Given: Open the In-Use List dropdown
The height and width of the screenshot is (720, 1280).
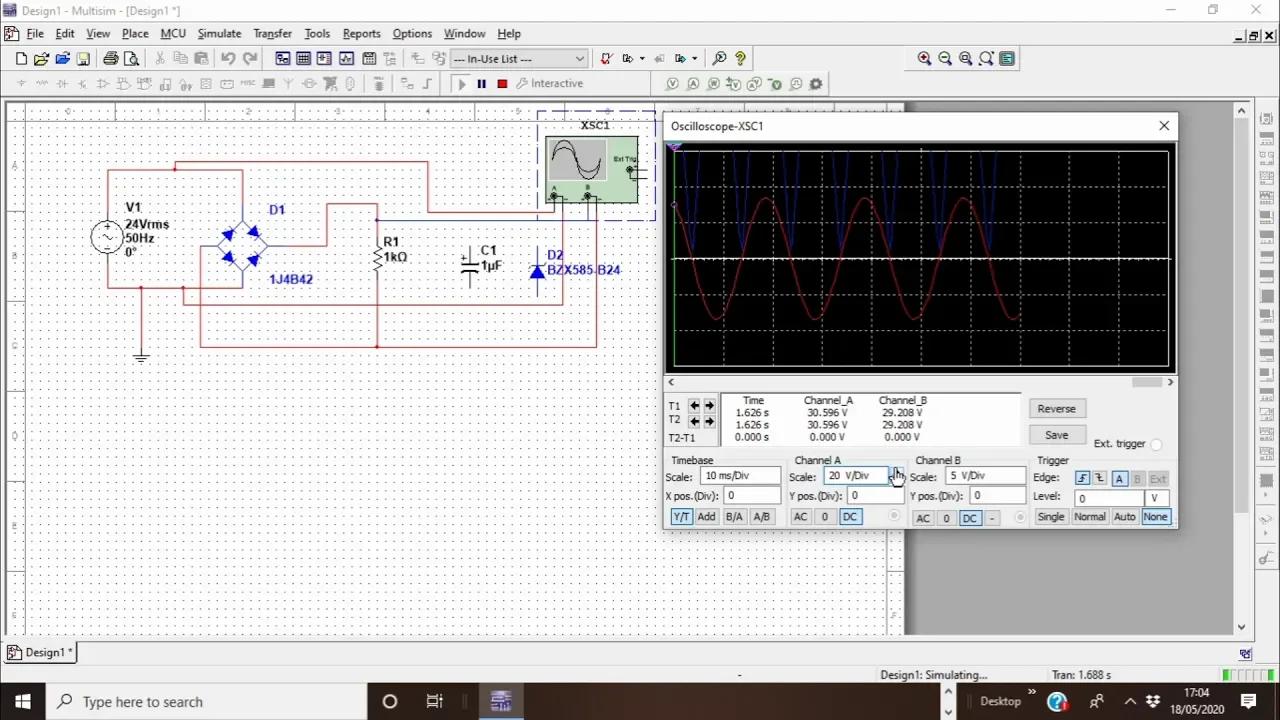Looking at the screenshot, I should coord(579,58).
